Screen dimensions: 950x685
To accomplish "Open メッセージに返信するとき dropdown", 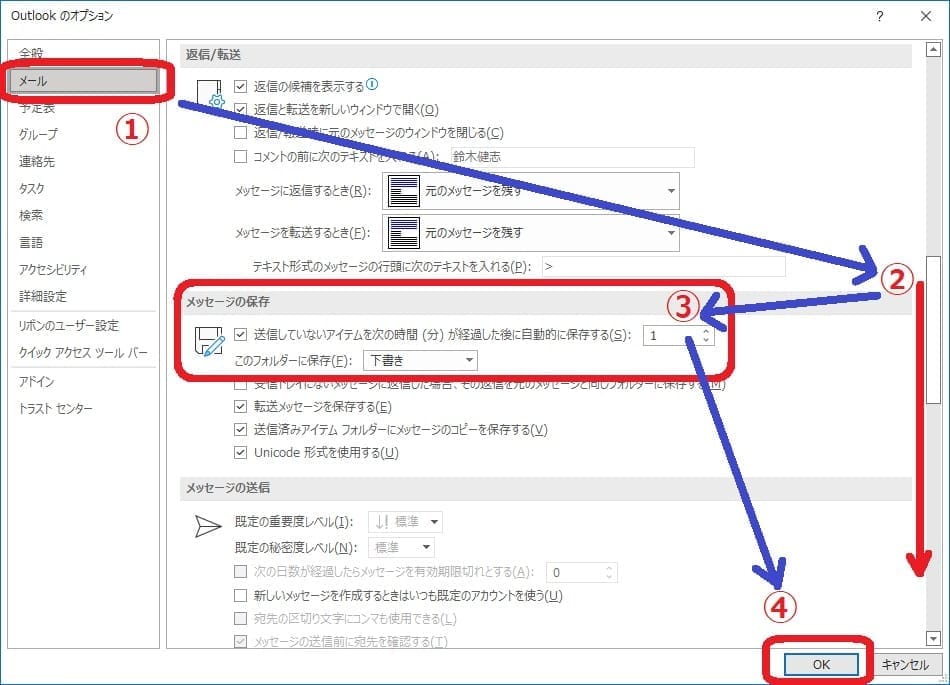I will 531,191.
